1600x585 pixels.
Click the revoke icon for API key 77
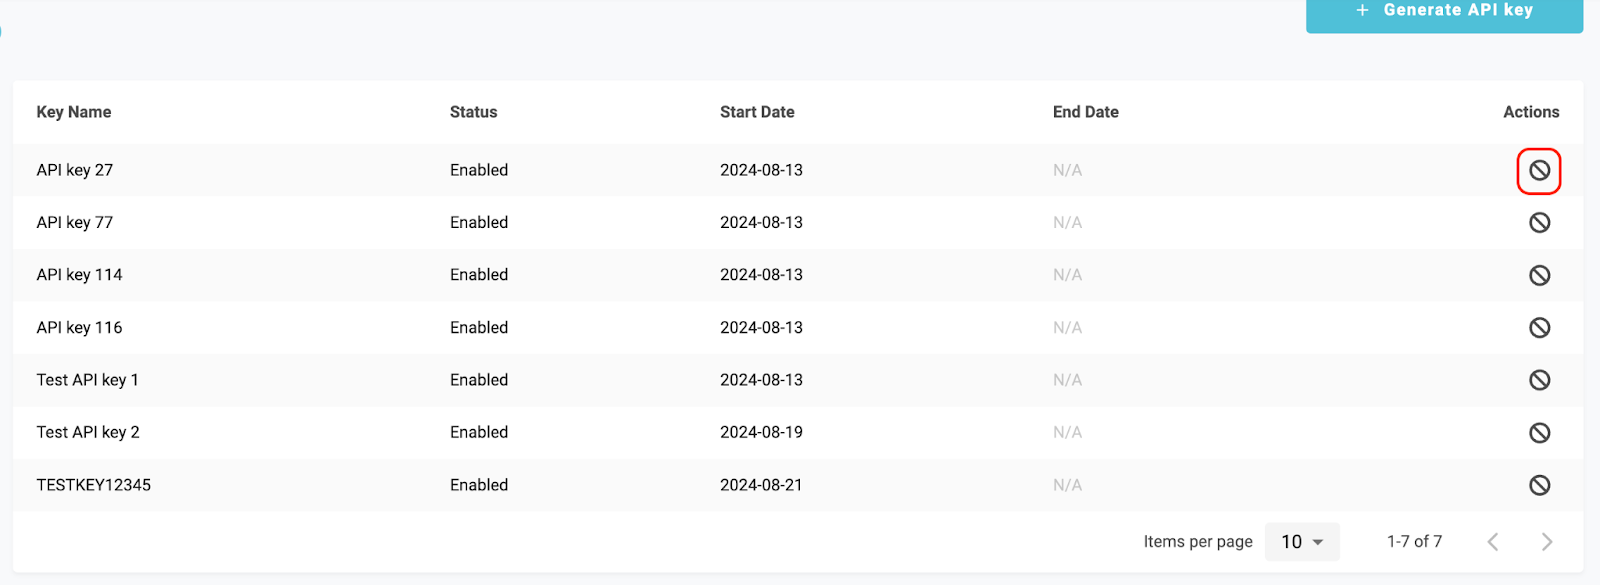(x=1539, y=223)
